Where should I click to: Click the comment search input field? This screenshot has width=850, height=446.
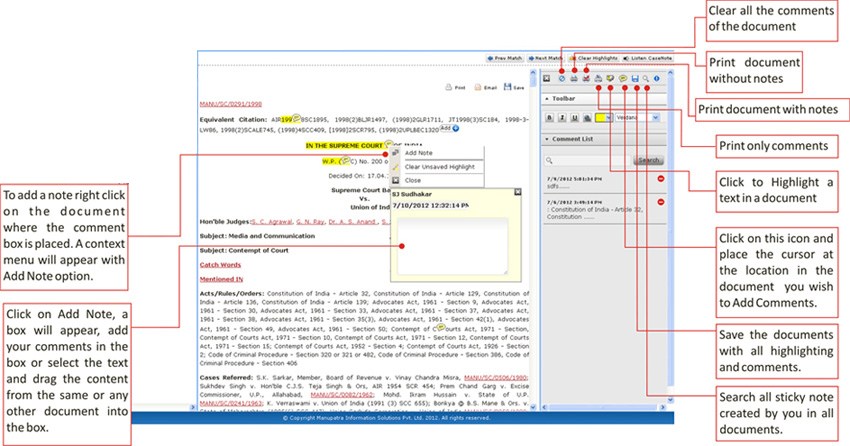(589, 160)
